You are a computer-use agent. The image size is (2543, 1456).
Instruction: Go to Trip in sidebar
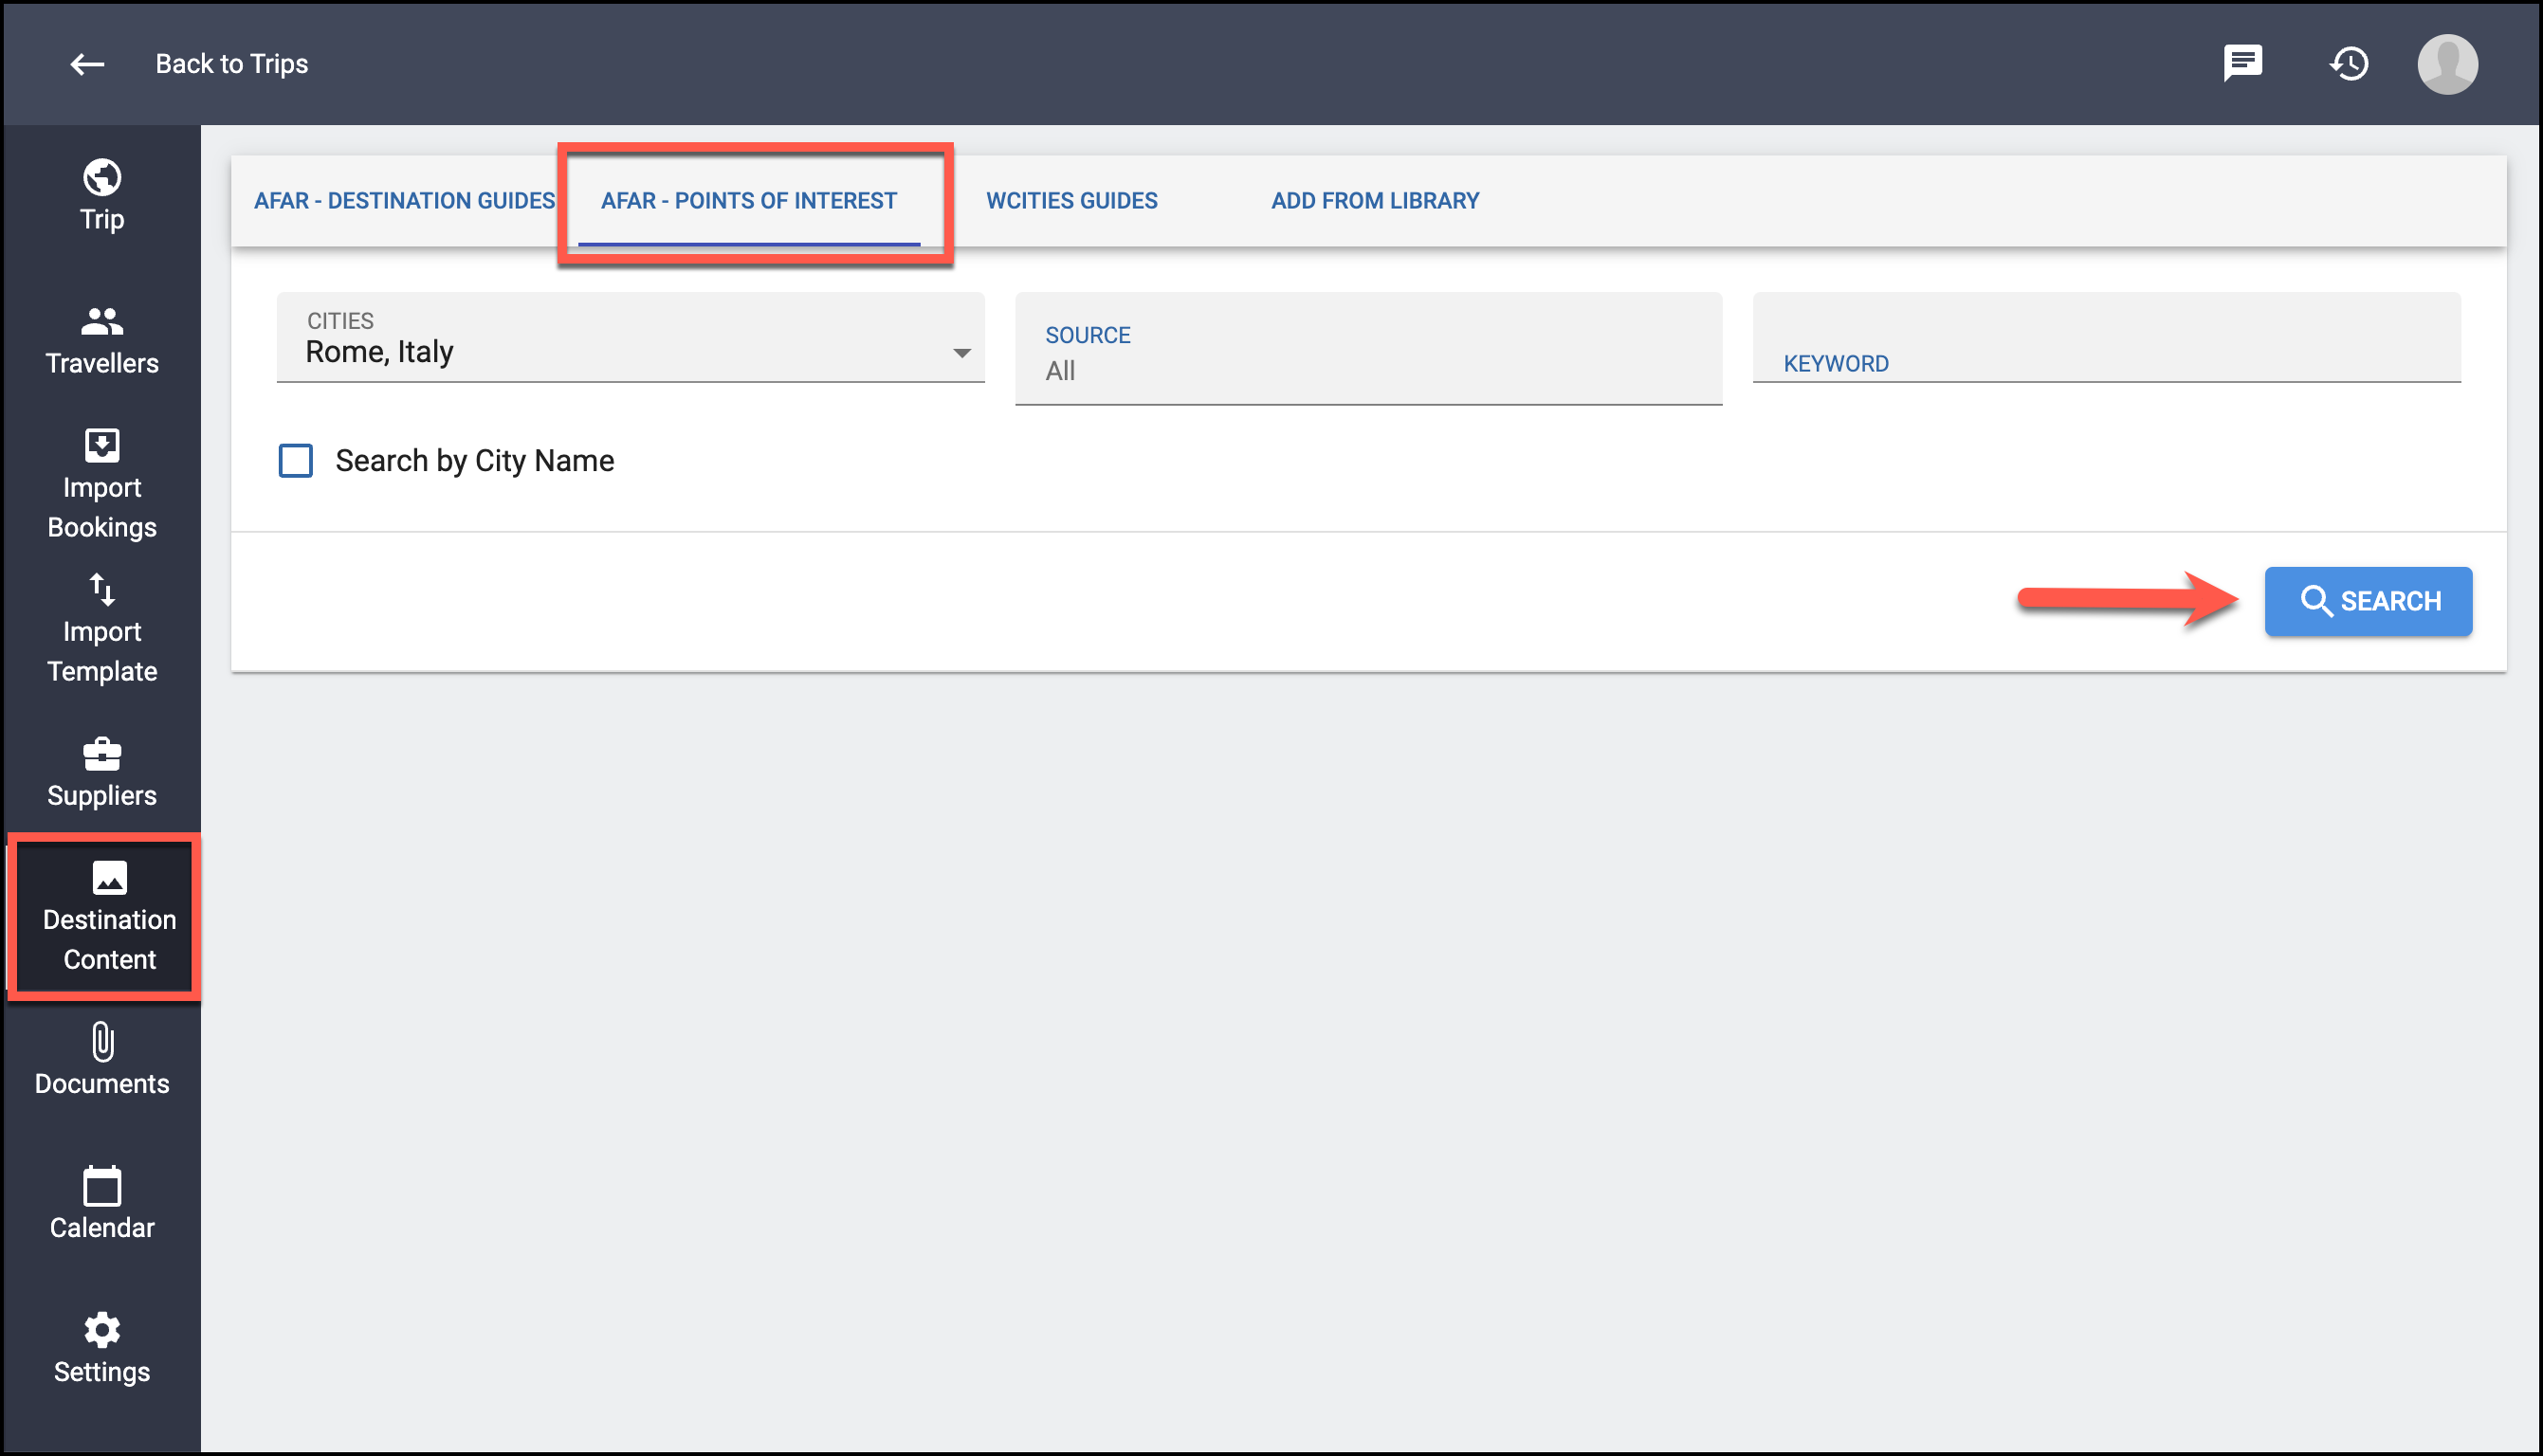coord(102,196)
